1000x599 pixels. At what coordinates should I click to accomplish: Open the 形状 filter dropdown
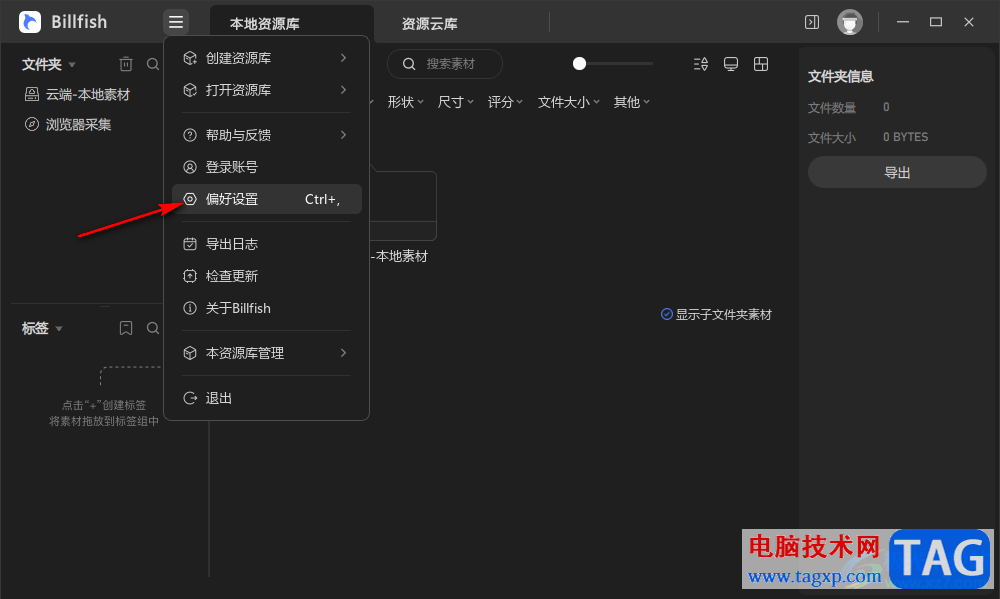click(x=406, y=102)
